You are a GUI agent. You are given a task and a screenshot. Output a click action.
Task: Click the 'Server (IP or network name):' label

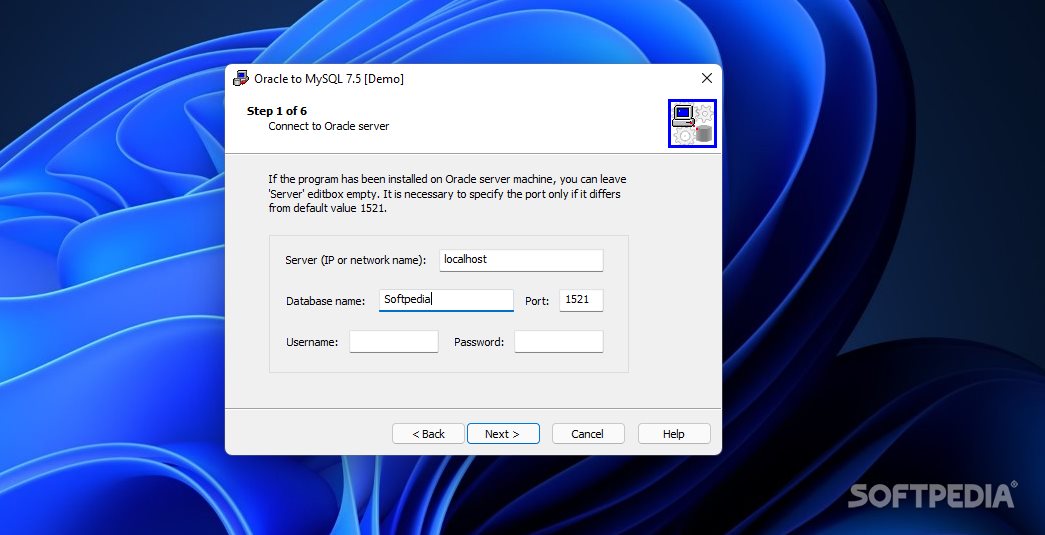(x=355, y=261)
